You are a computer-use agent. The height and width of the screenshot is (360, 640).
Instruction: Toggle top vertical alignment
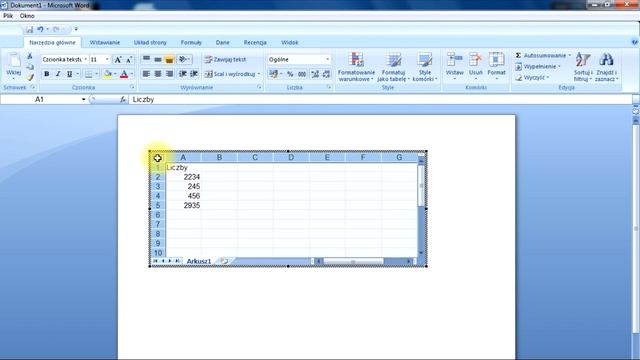pyautogui.click(x=146, y=60)
